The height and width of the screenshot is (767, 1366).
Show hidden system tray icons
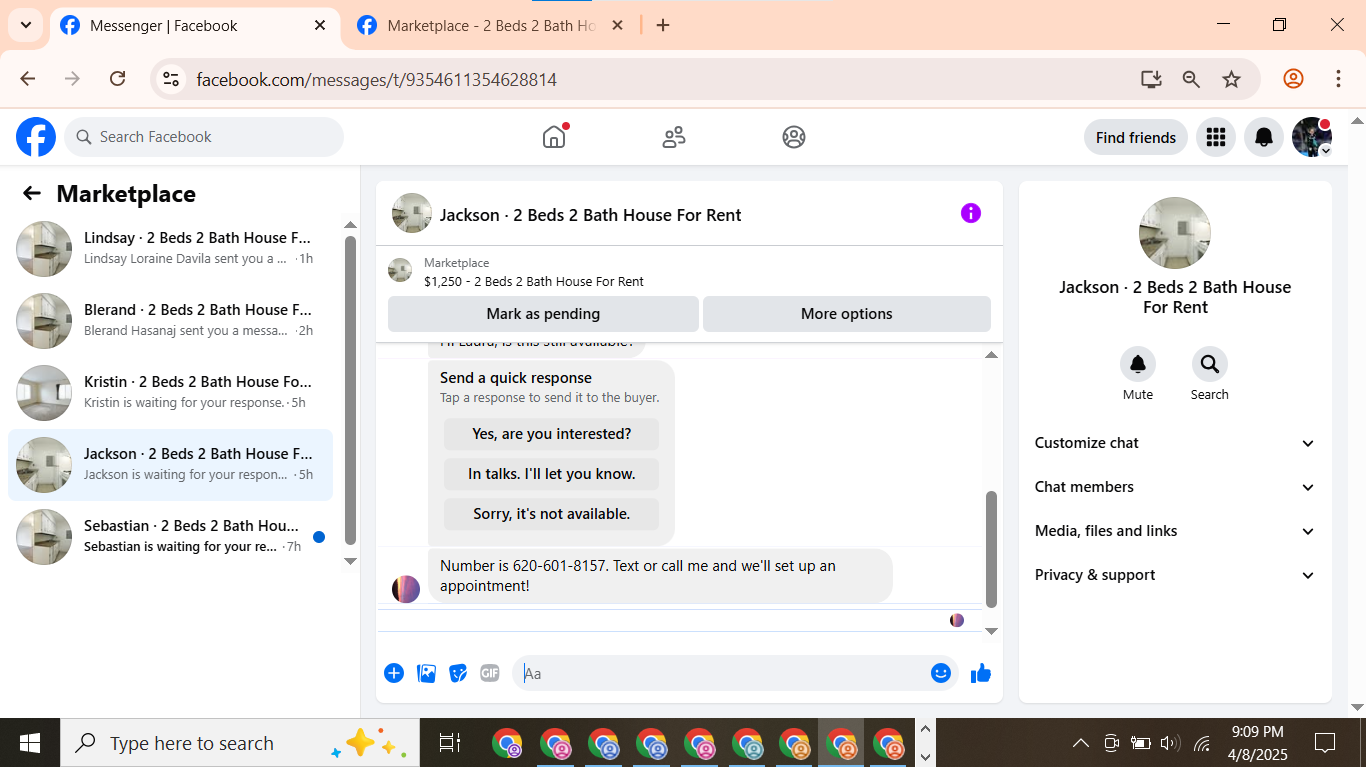1081,743
